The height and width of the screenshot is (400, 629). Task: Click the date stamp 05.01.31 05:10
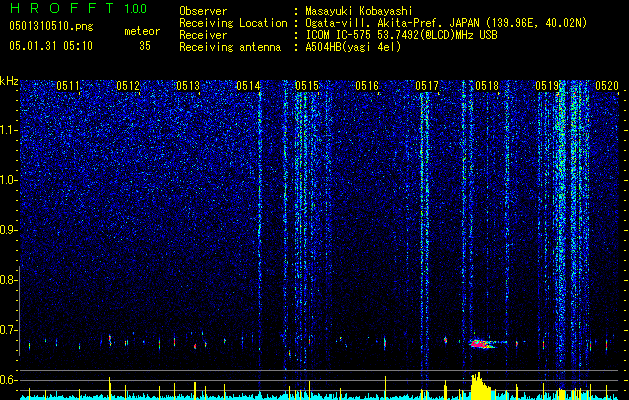(x=51, y=46)
